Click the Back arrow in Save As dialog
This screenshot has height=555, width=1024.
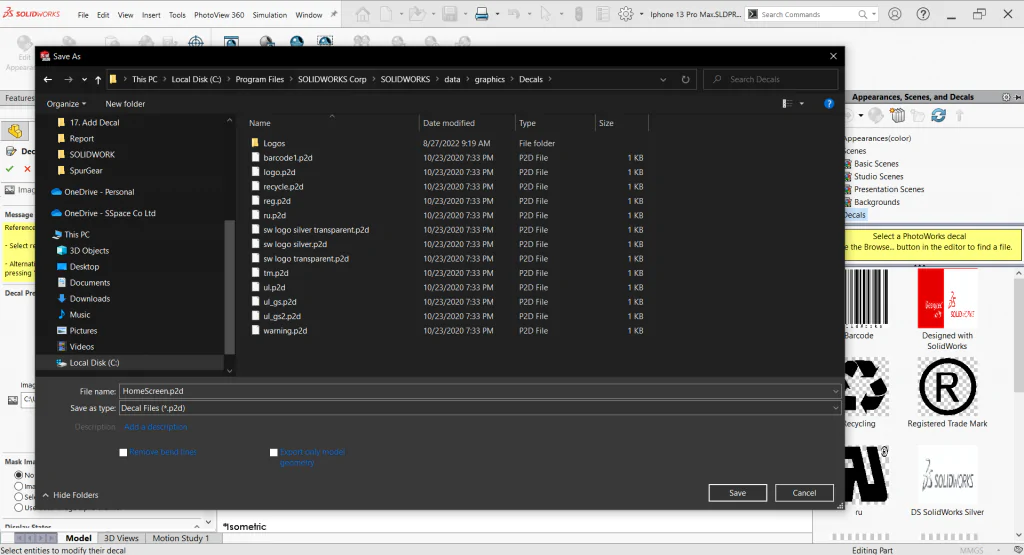[x=48, y=80]
